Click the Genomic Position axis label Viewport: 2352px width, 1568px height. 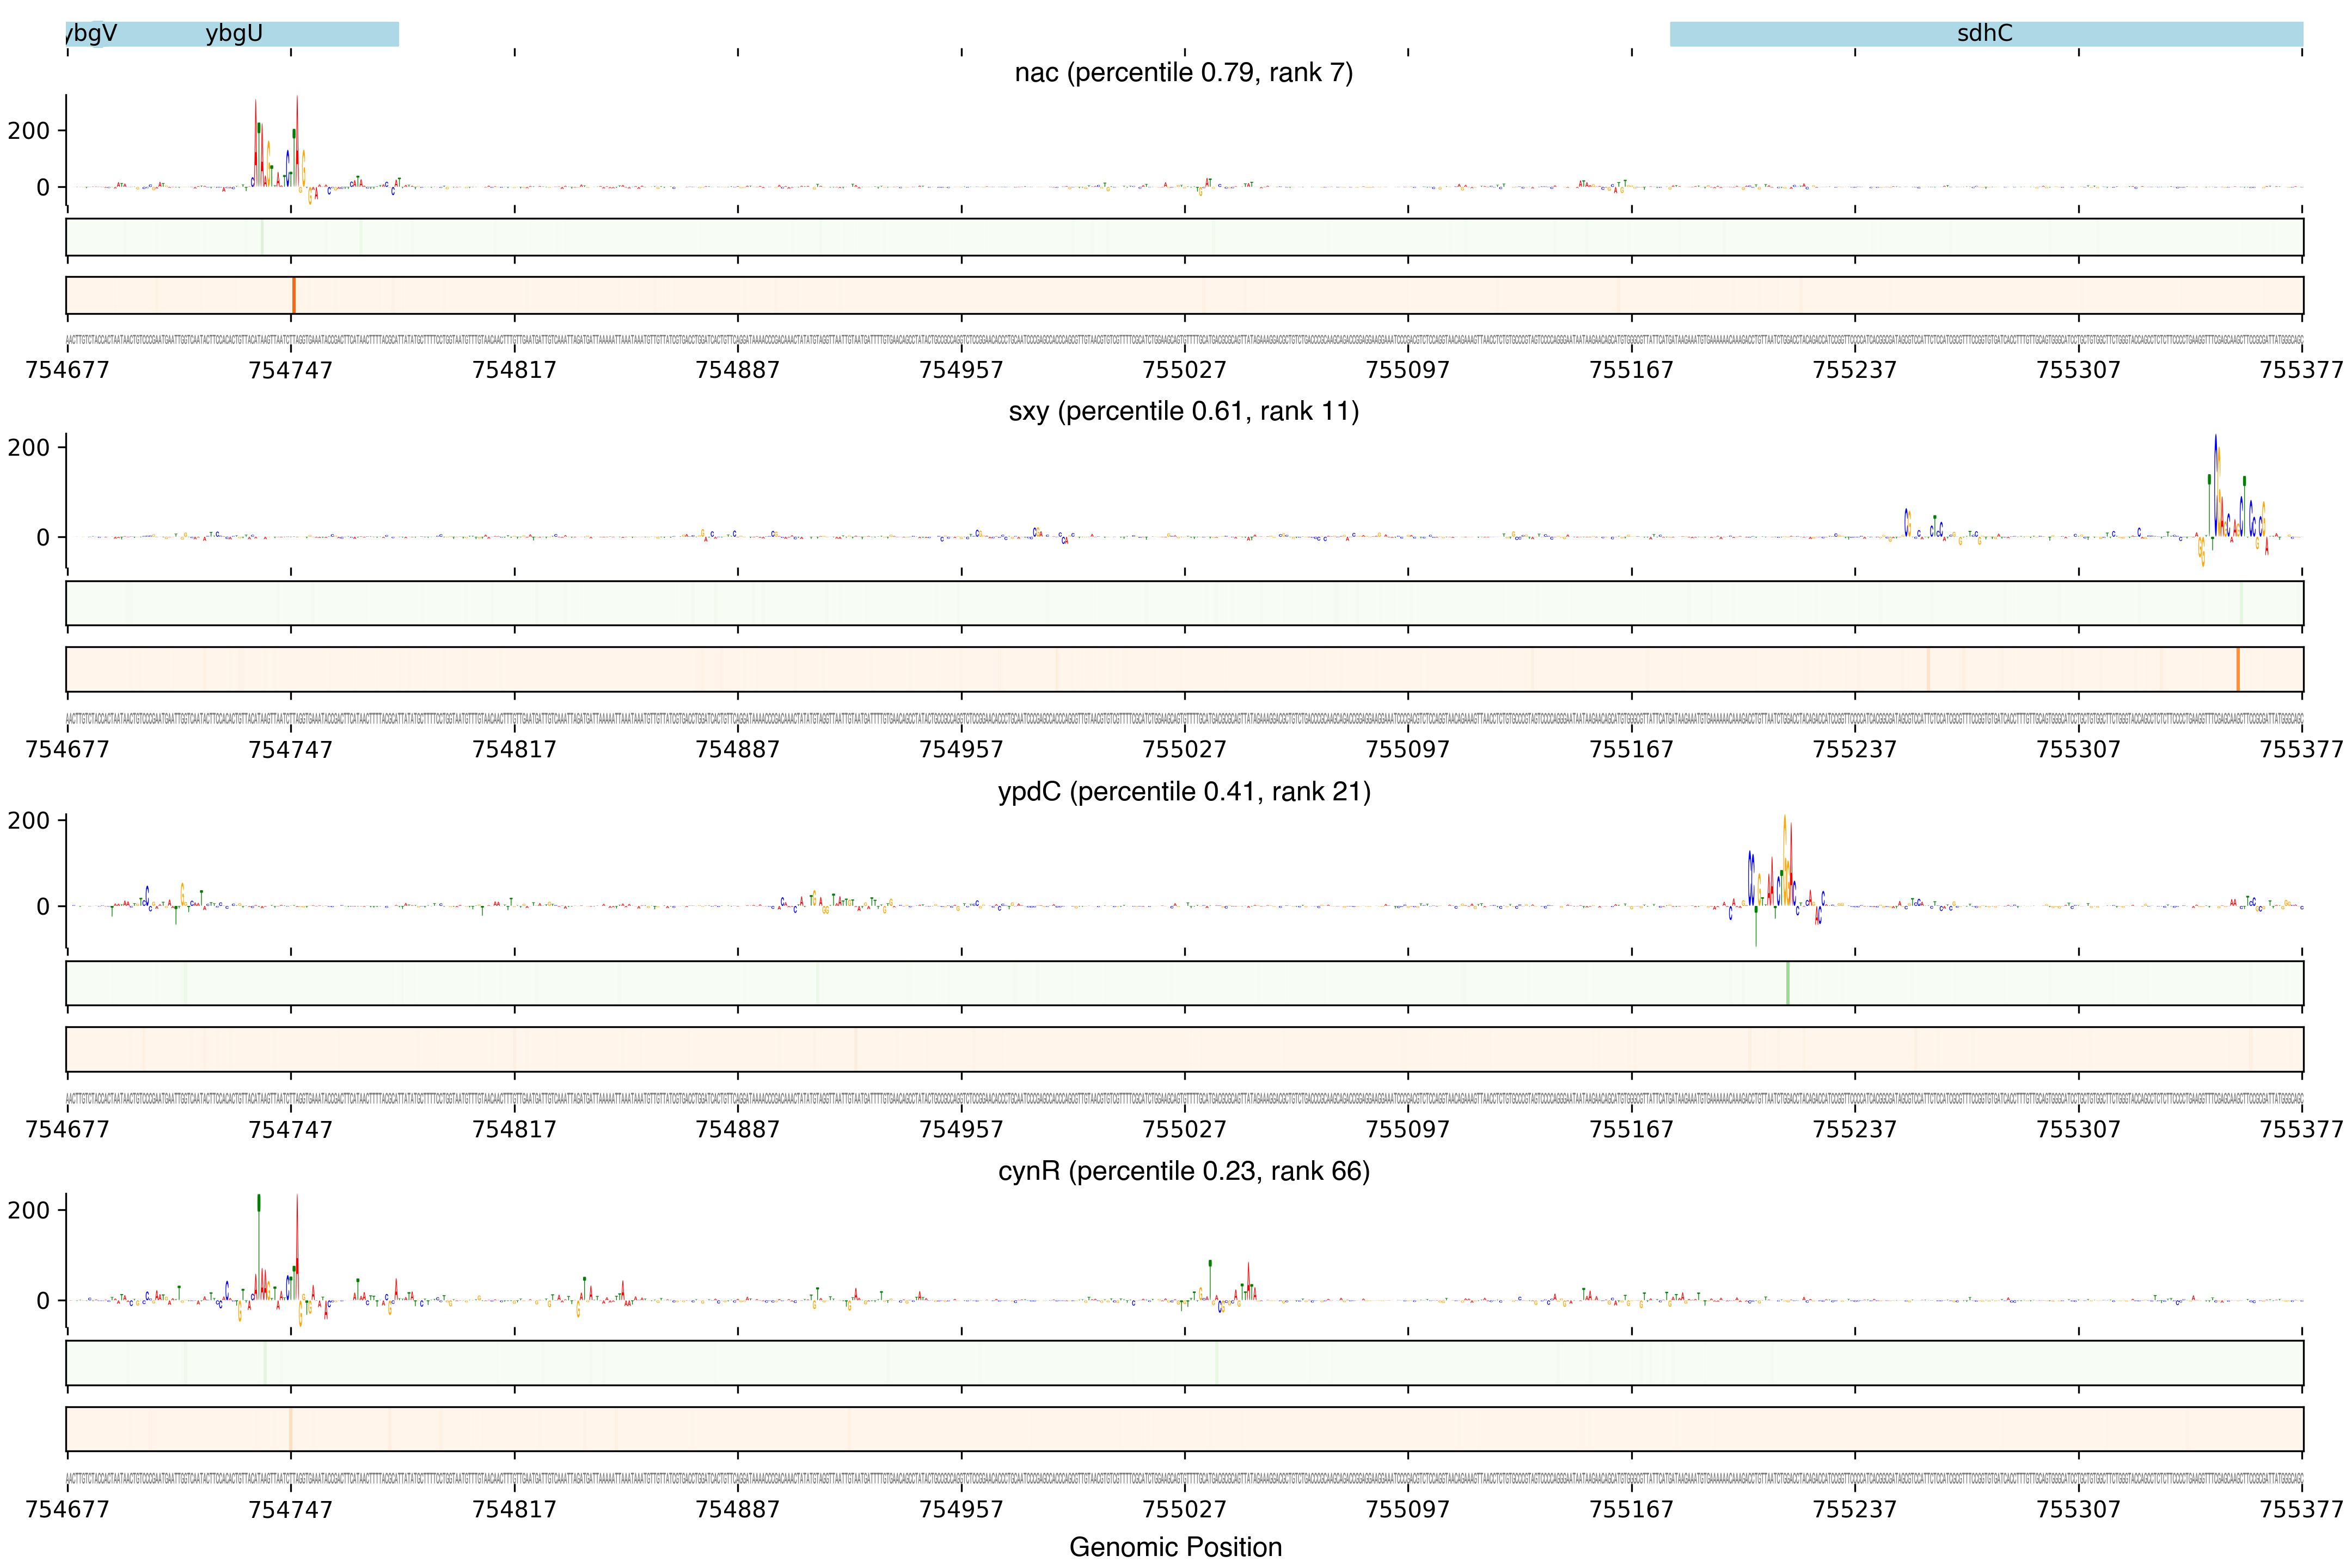(1175, 1547)
